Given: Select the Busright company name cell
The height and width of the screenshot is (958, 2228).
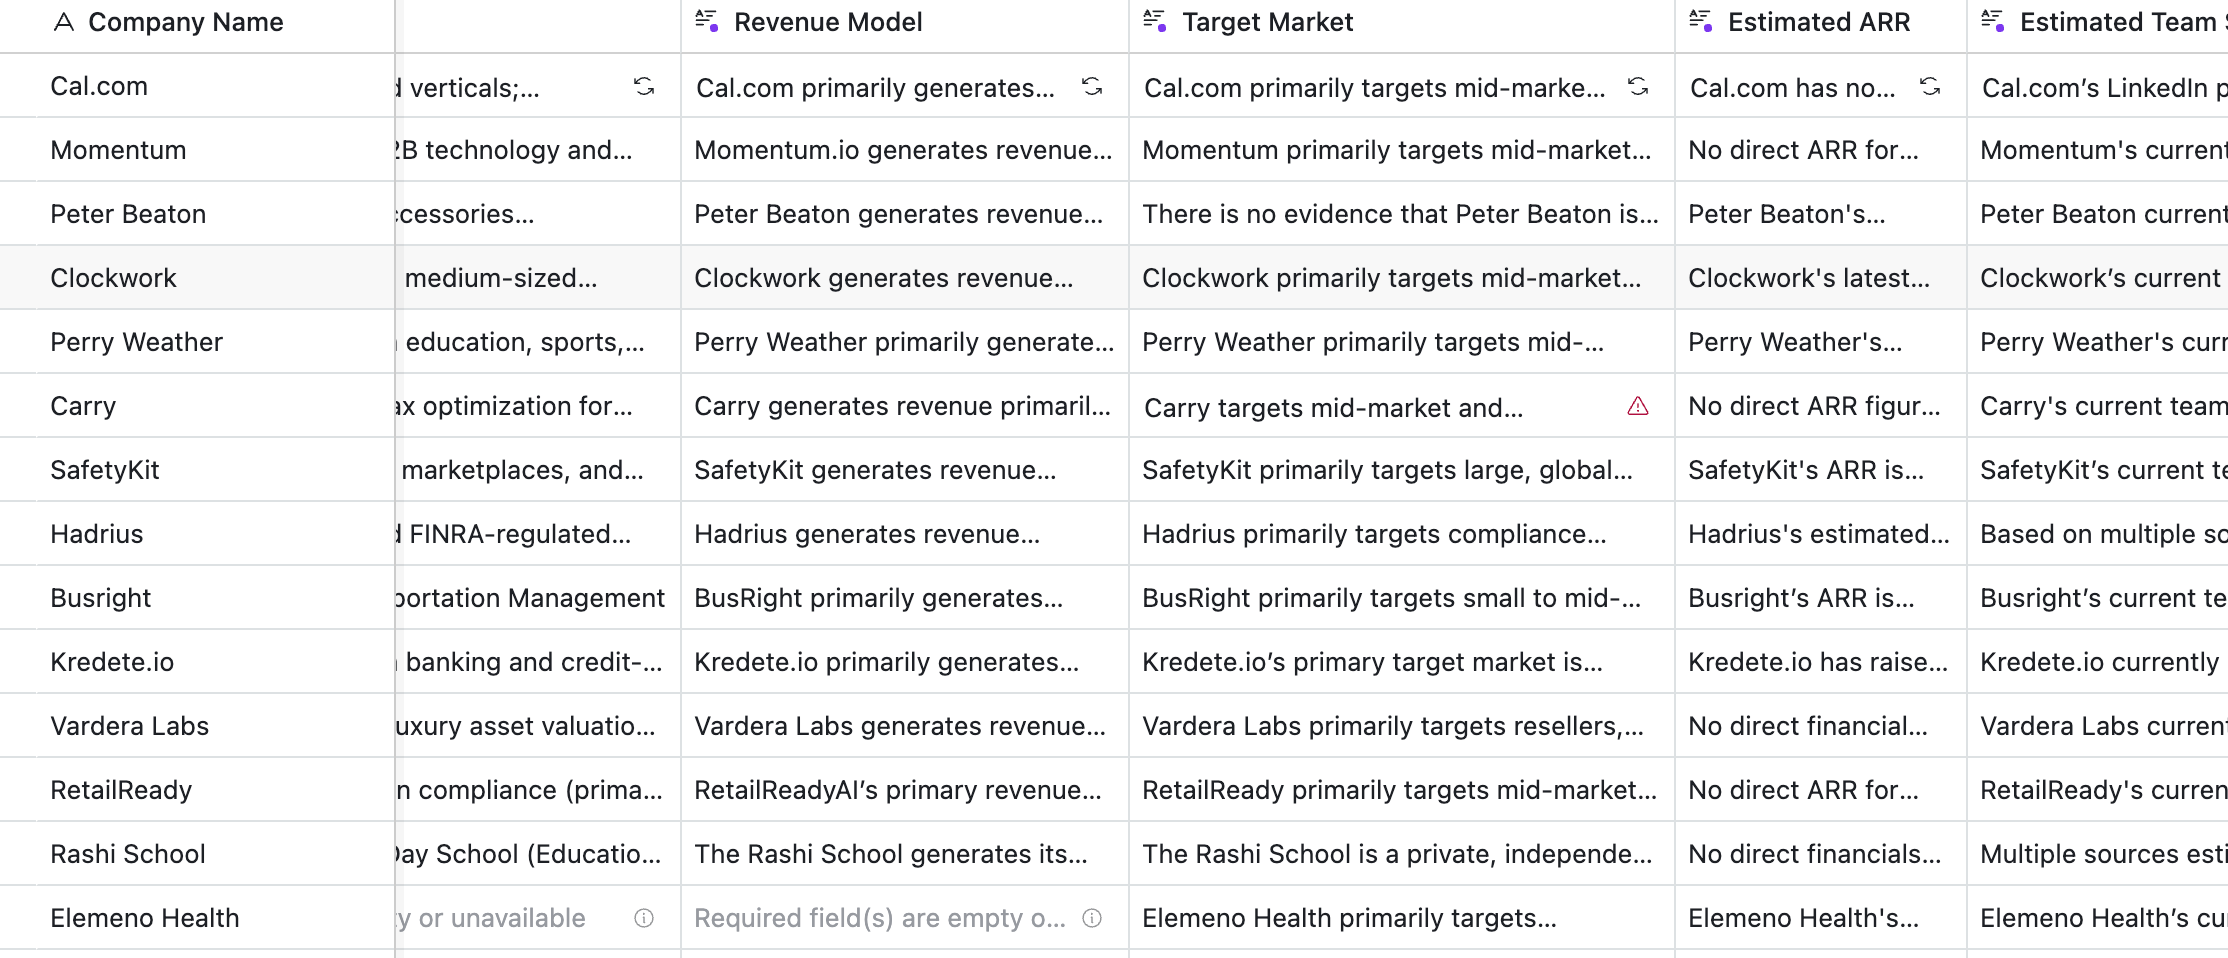Looking at the screenshot, I should (x=197, y=598).
